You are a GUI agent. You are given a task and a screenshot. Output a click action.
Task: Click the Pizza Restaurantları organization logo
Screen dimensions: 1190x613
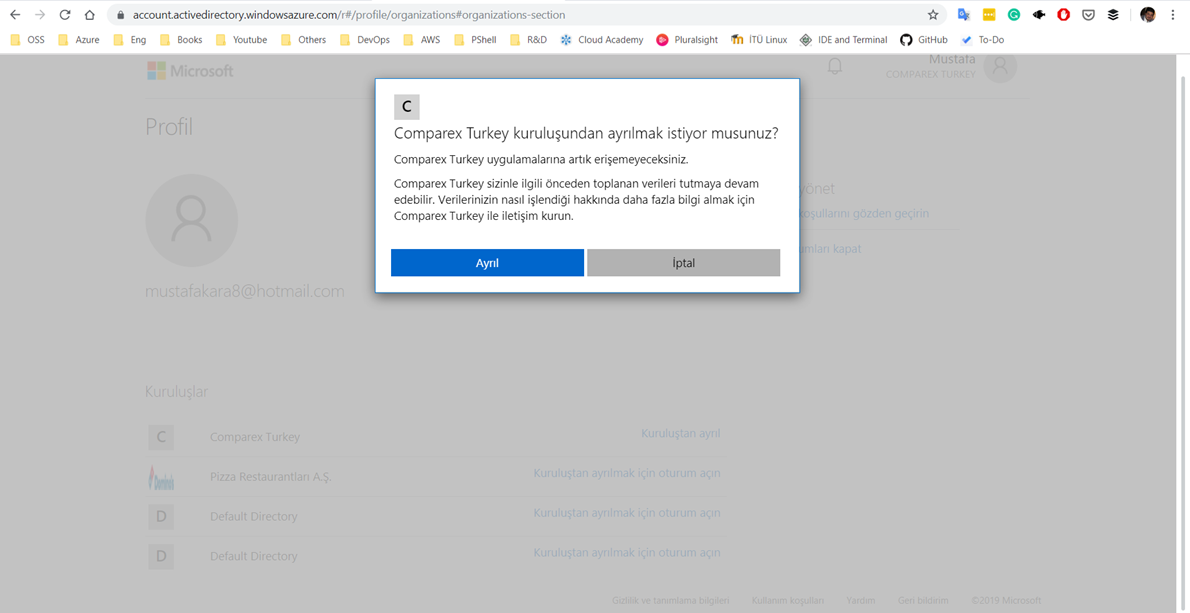pos(161,476)
